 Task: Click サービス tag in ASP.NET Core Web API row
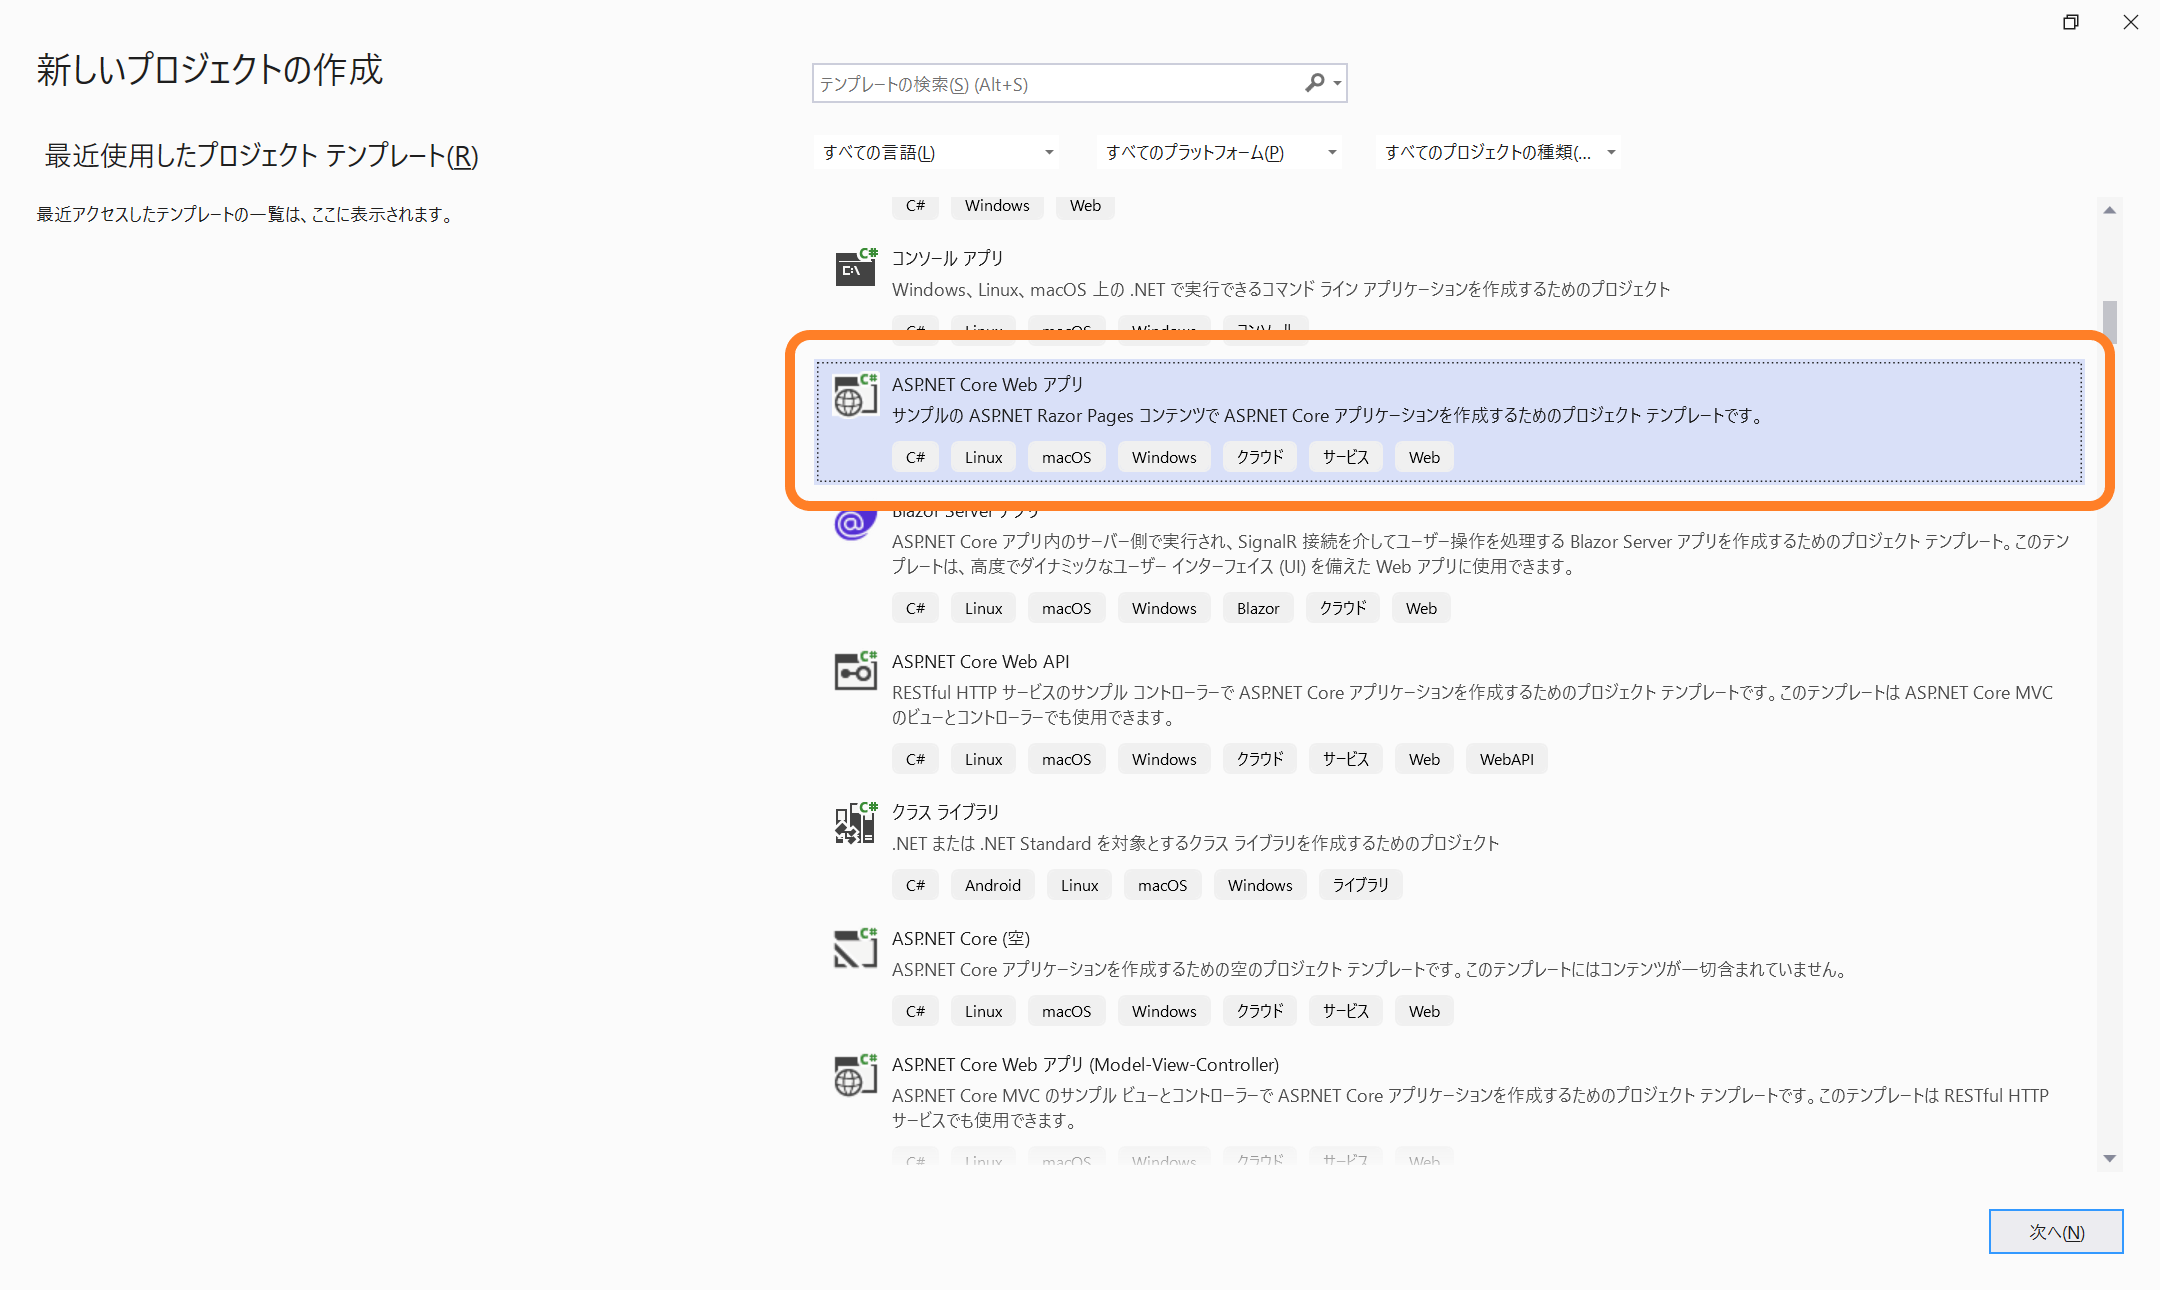pyautogui.click(x=1346, y=759)
